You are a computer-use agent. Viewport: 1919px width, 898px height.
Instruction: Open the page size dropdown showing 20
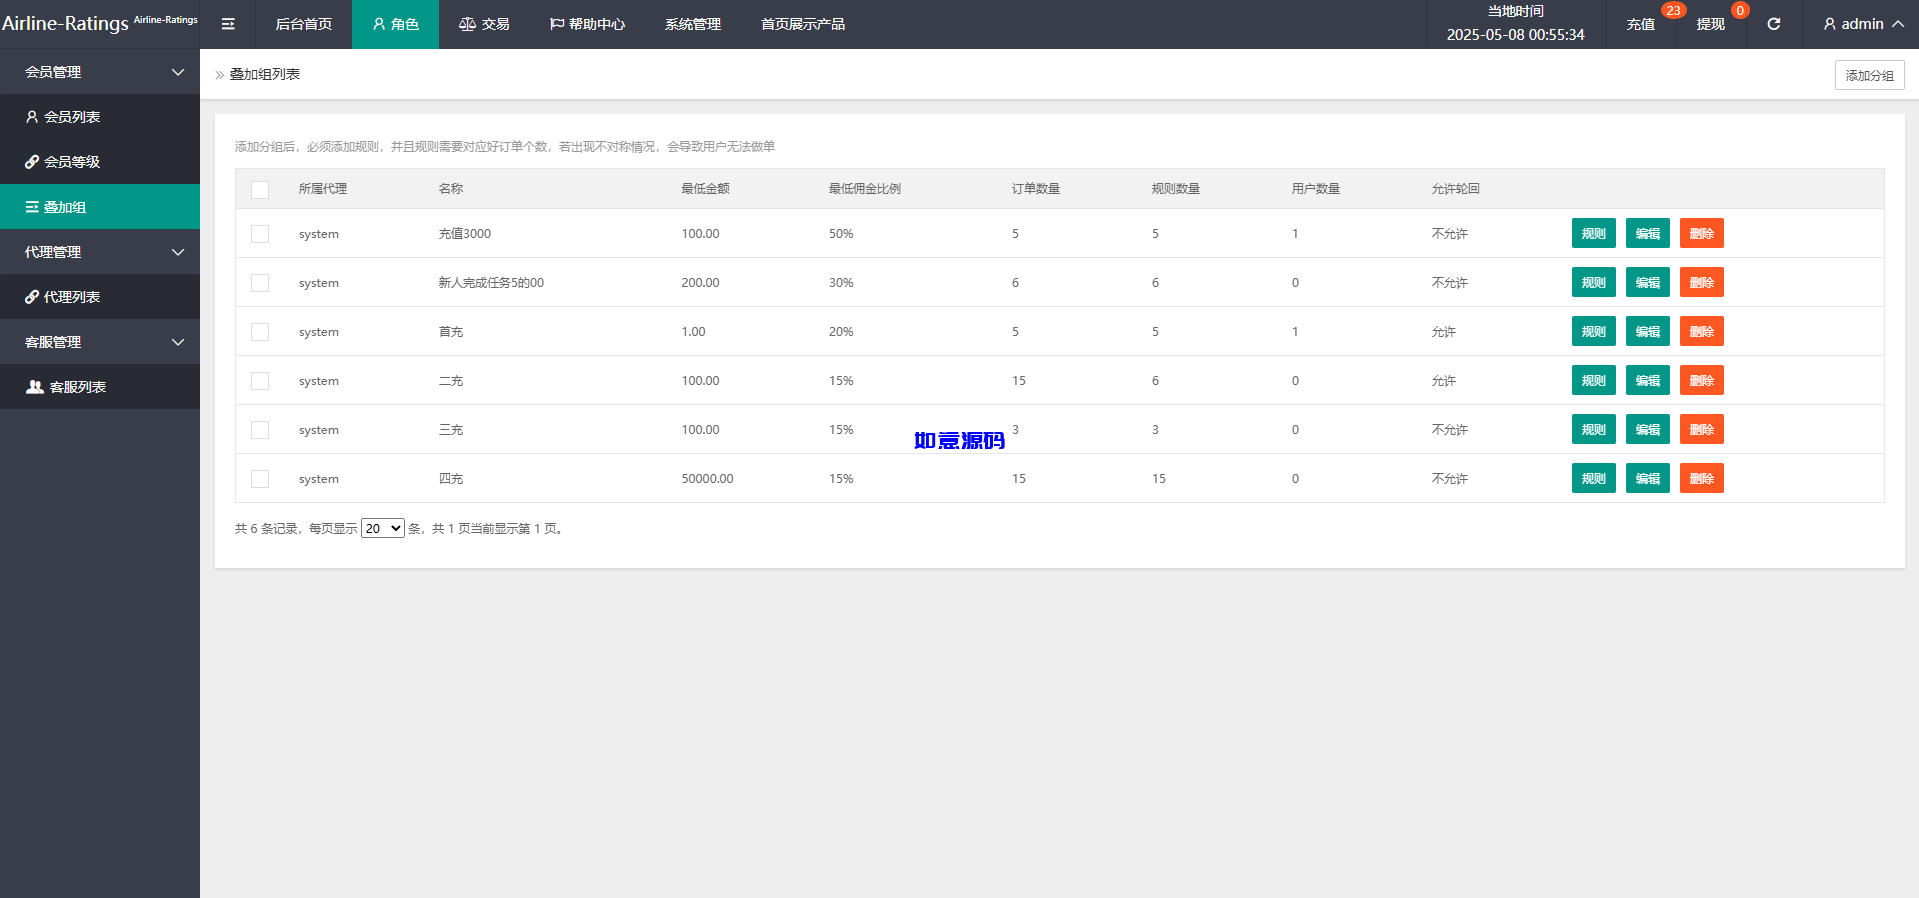pyautogui.click(x=383, y=528)
